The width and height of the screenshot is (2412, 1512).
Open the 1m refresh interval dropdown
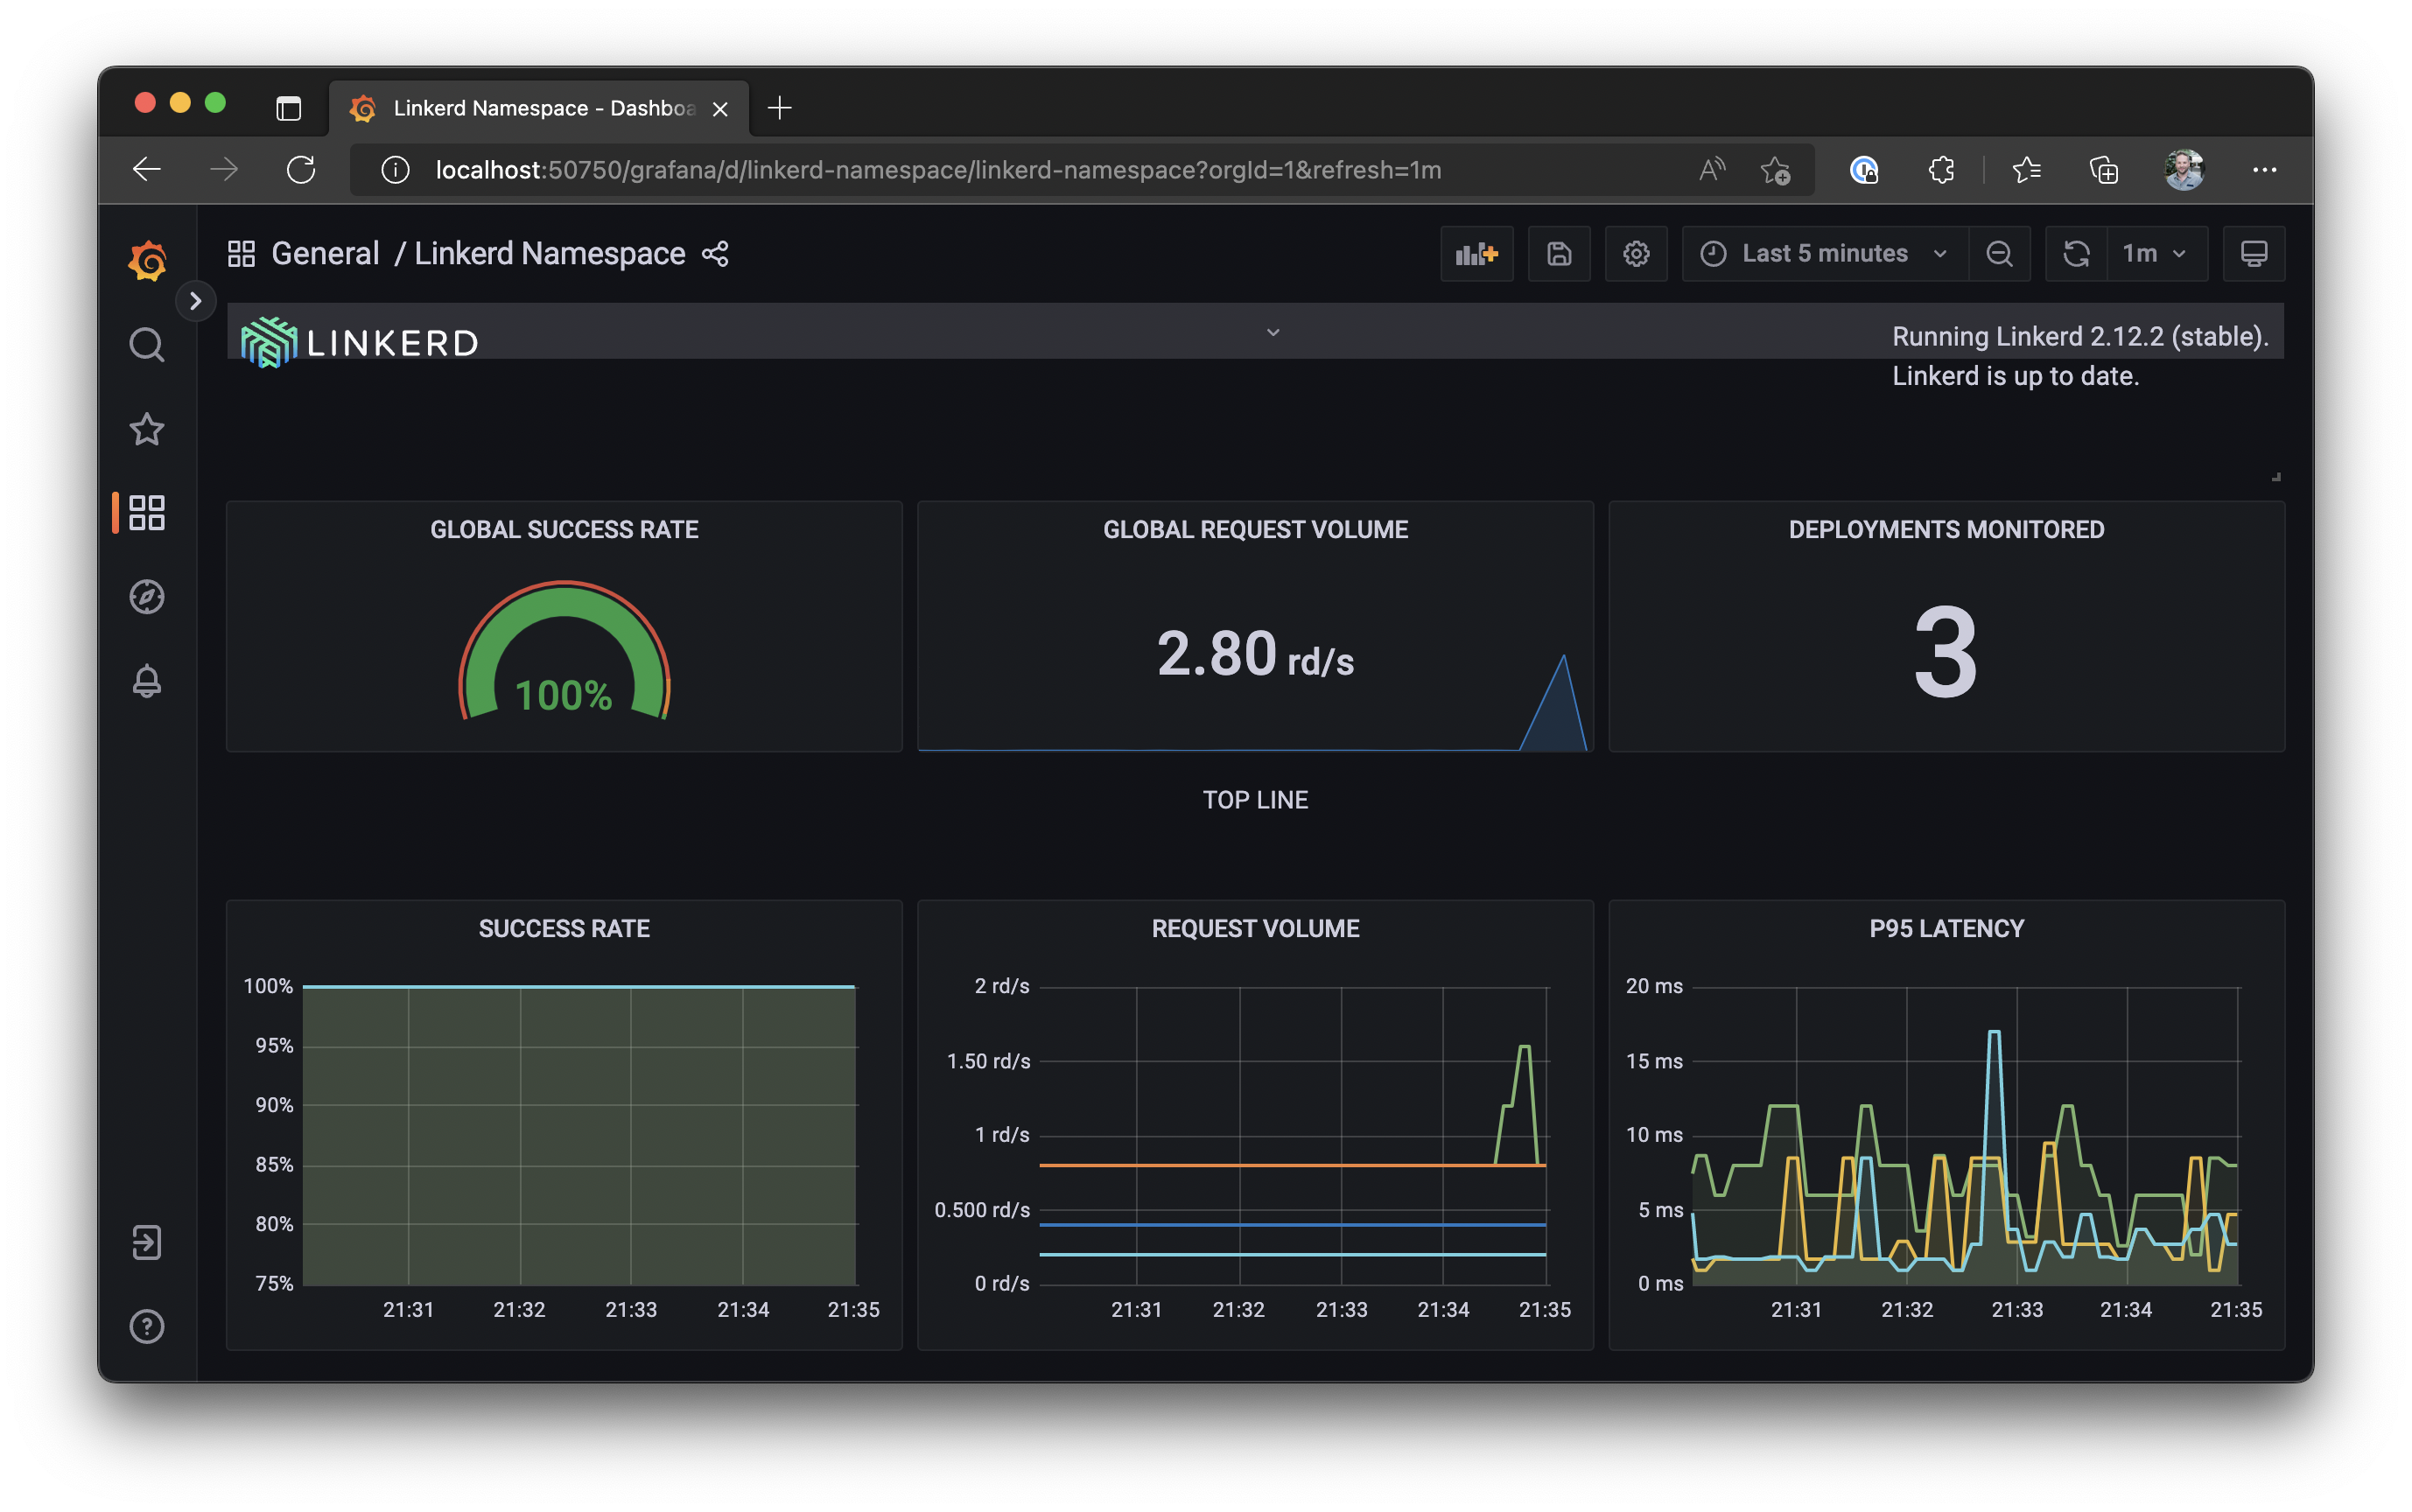2156,254
